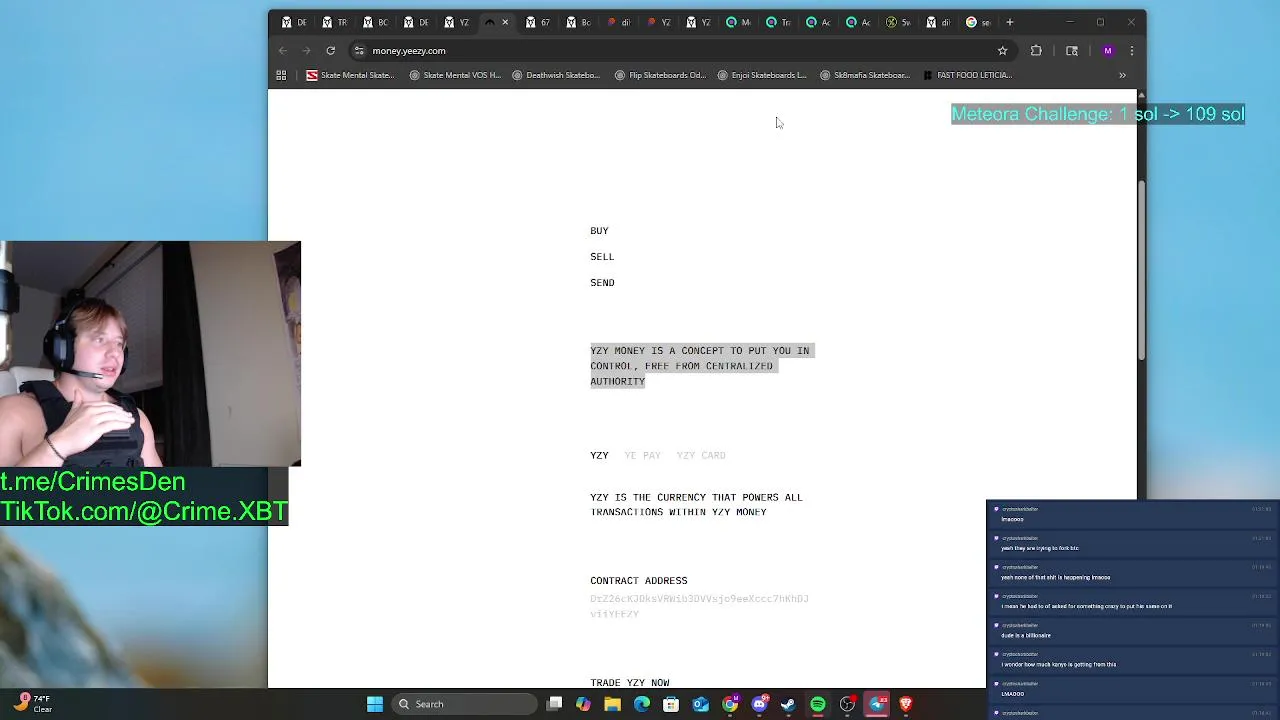
Task: Open Task View from the taskbar
Action: point(555,704)
